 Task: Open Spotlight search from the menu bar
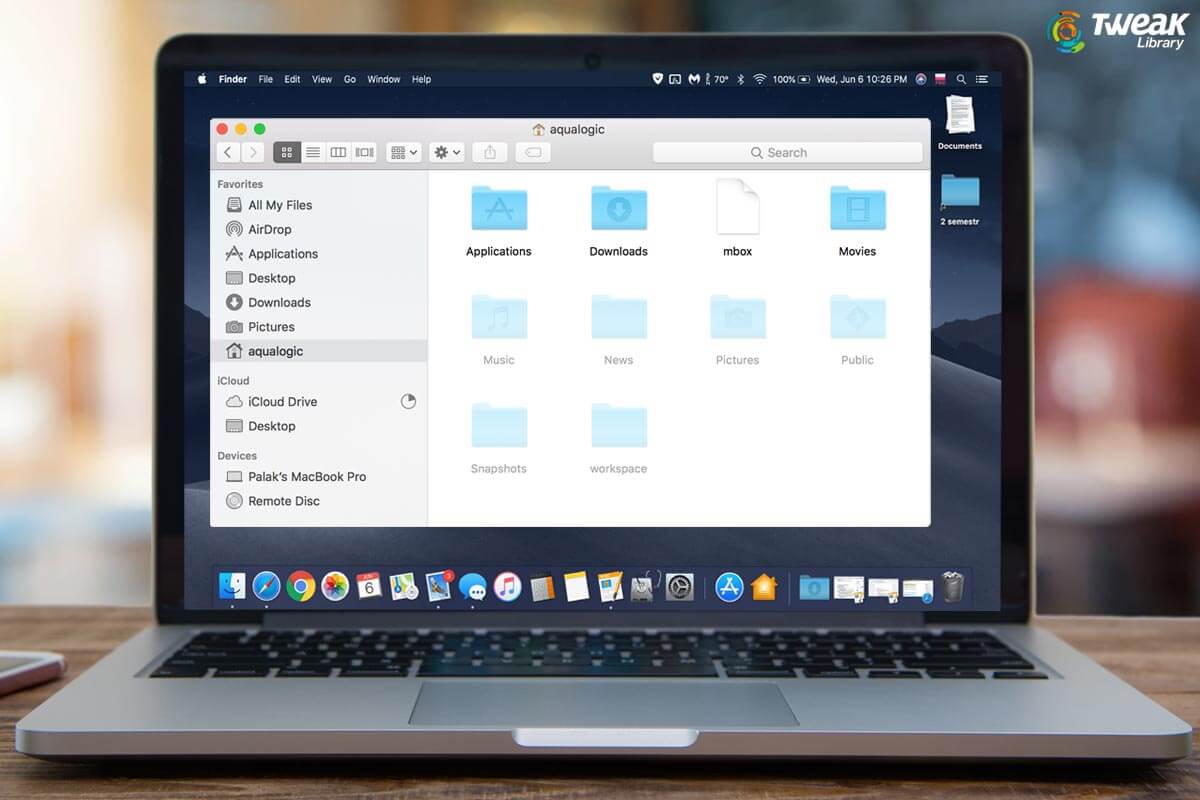pyautogui.click(x=961, y=79)
